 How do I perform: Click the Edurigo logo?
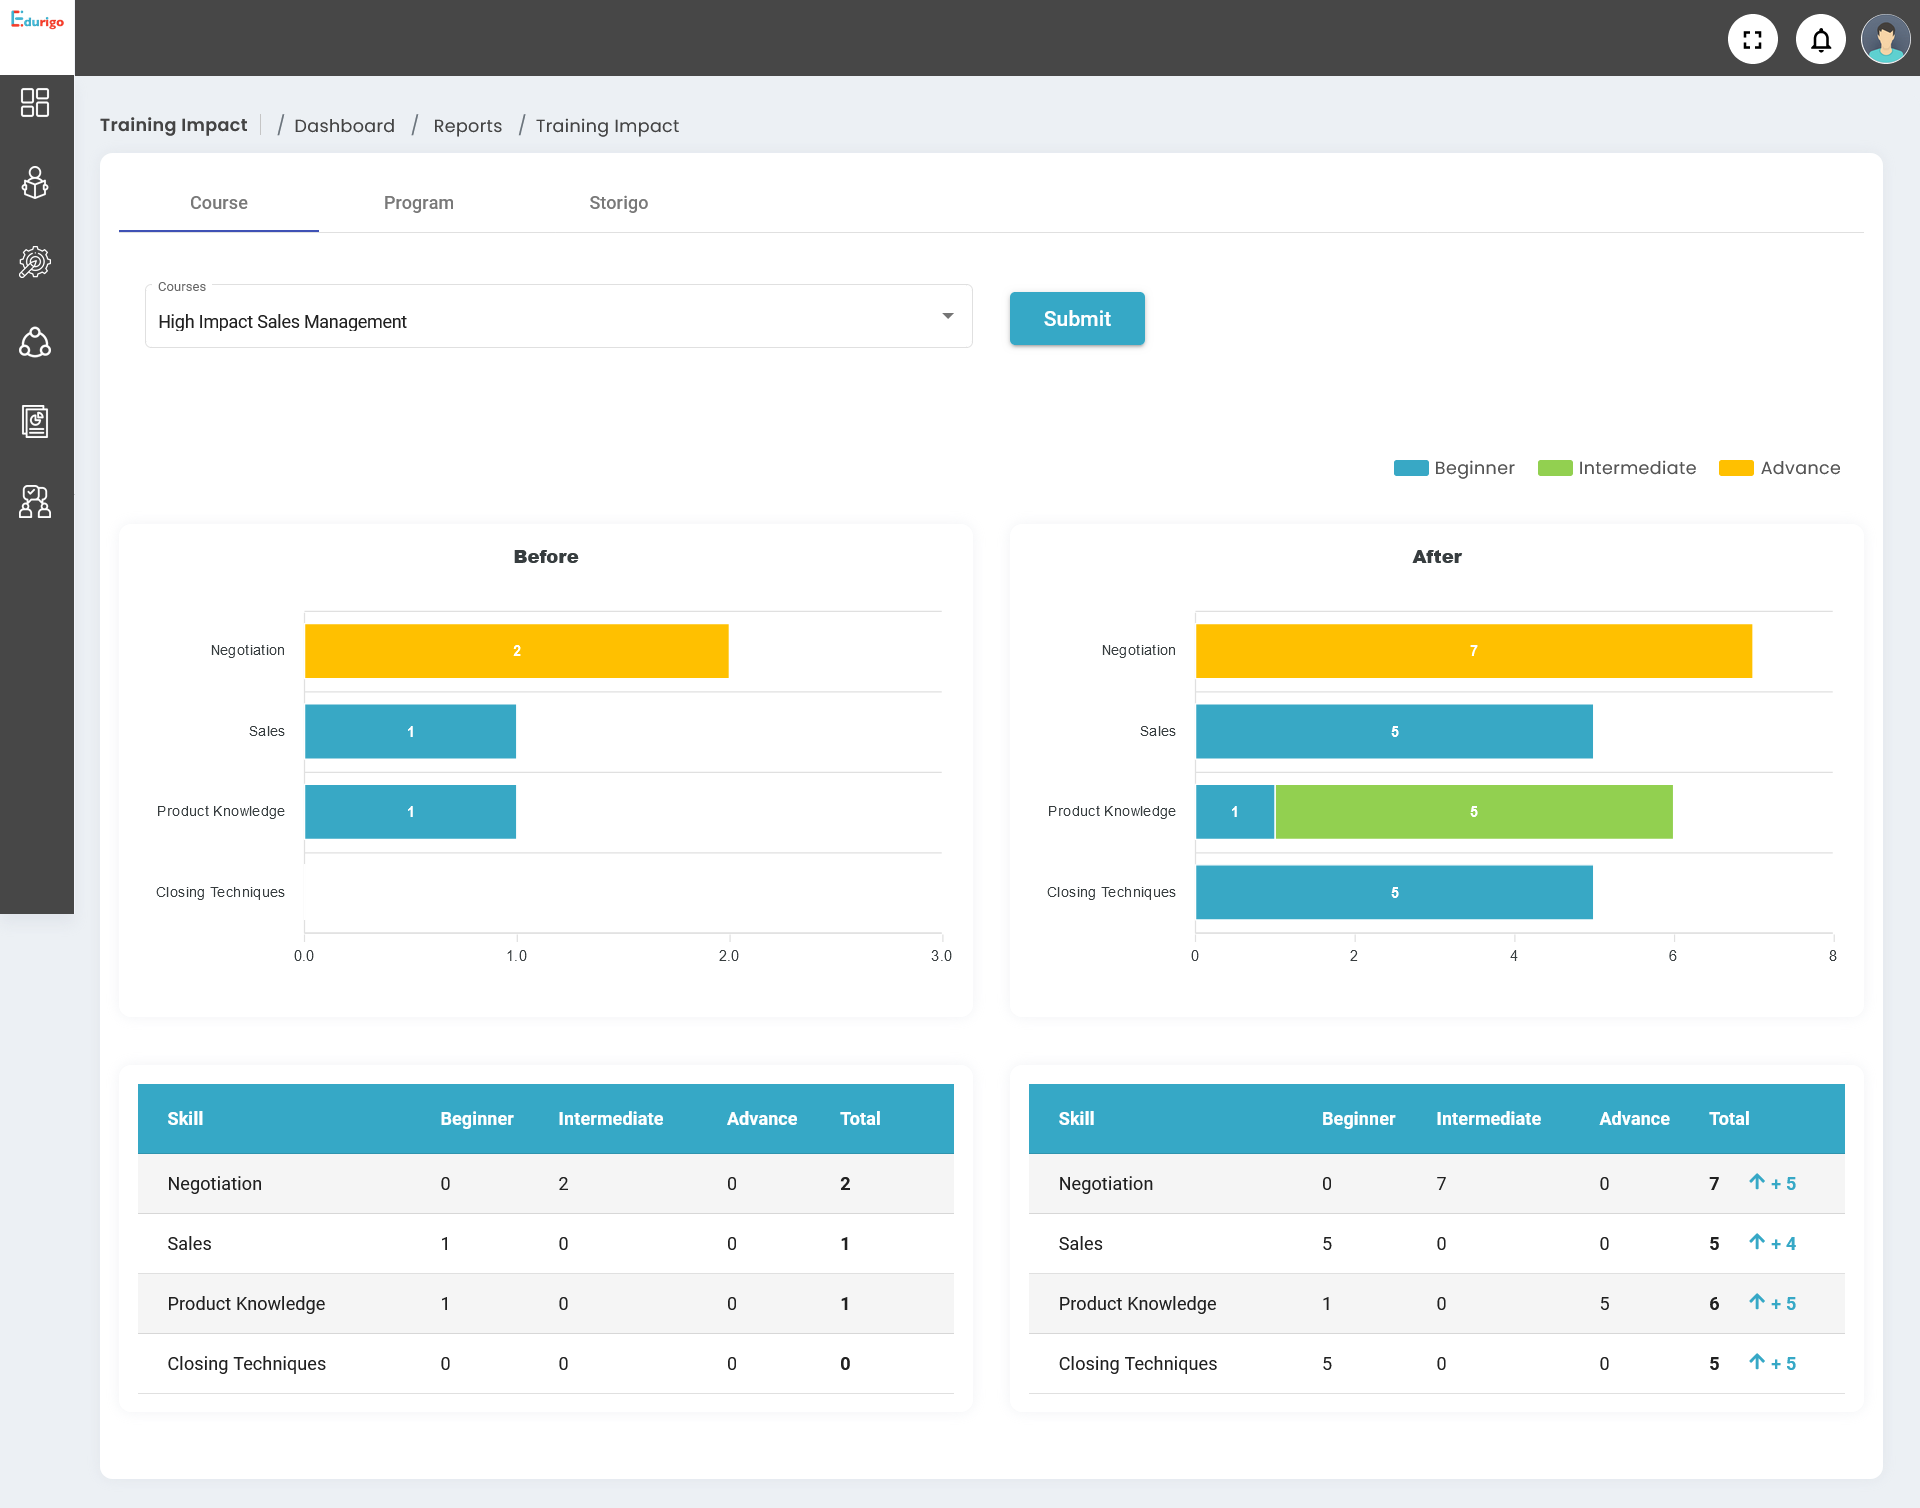pos(37,21)
